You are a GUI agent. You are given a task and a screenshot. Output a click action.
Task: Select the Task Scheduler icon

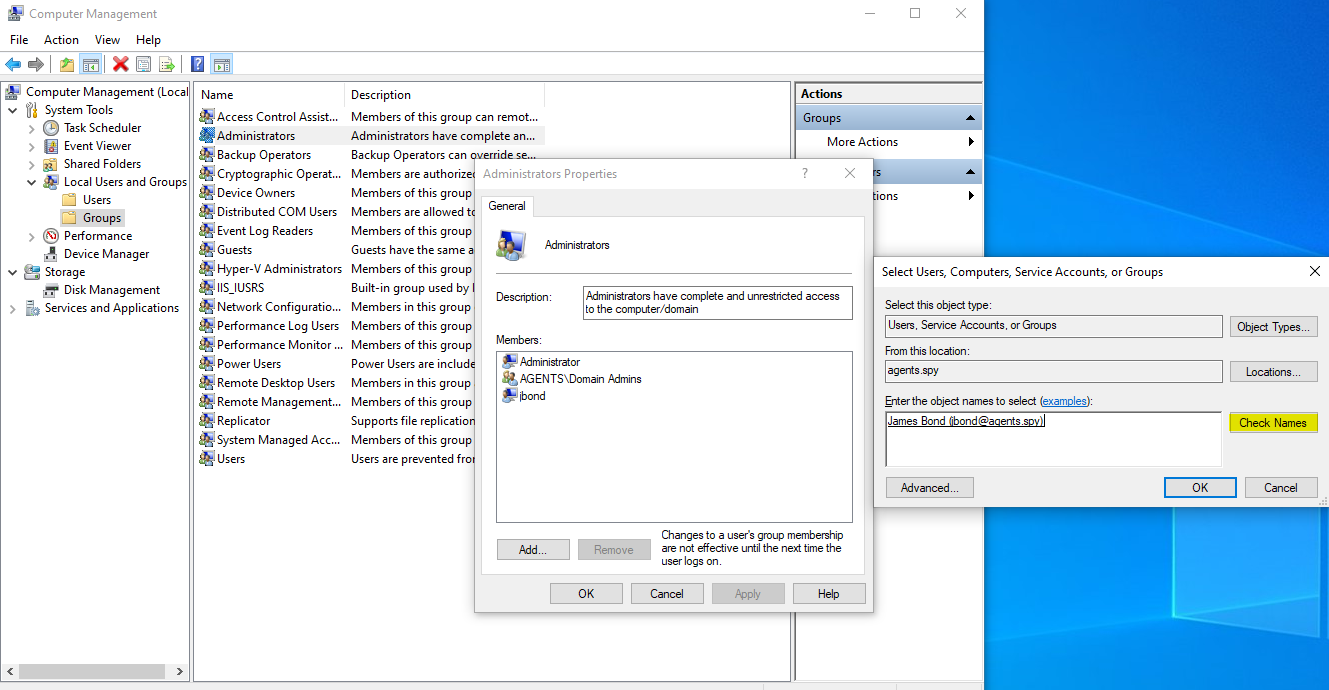[50, 127]
